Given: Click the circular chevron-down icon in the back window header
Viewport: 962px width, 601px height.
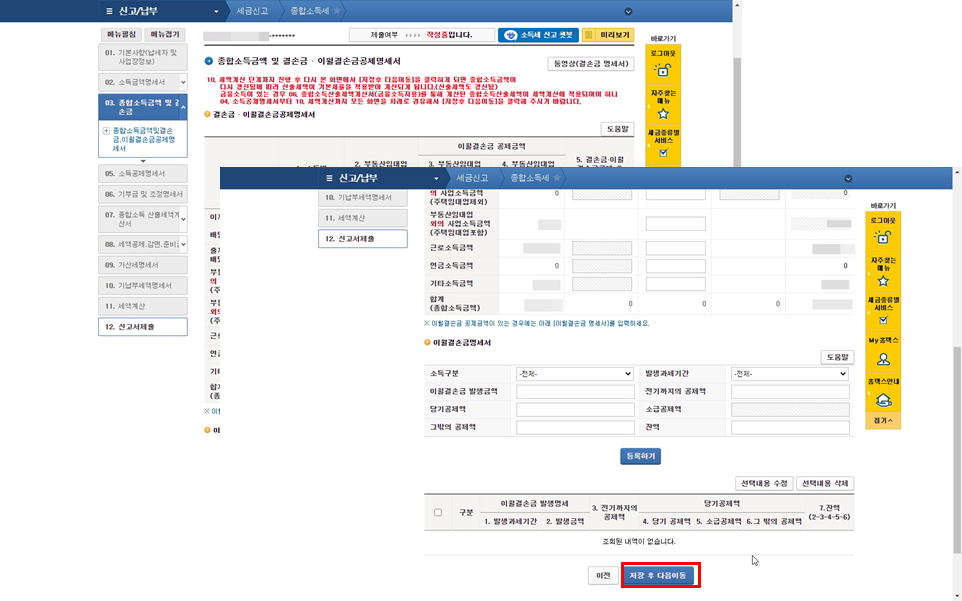Looking at the screenshot, I should (628, 12).
